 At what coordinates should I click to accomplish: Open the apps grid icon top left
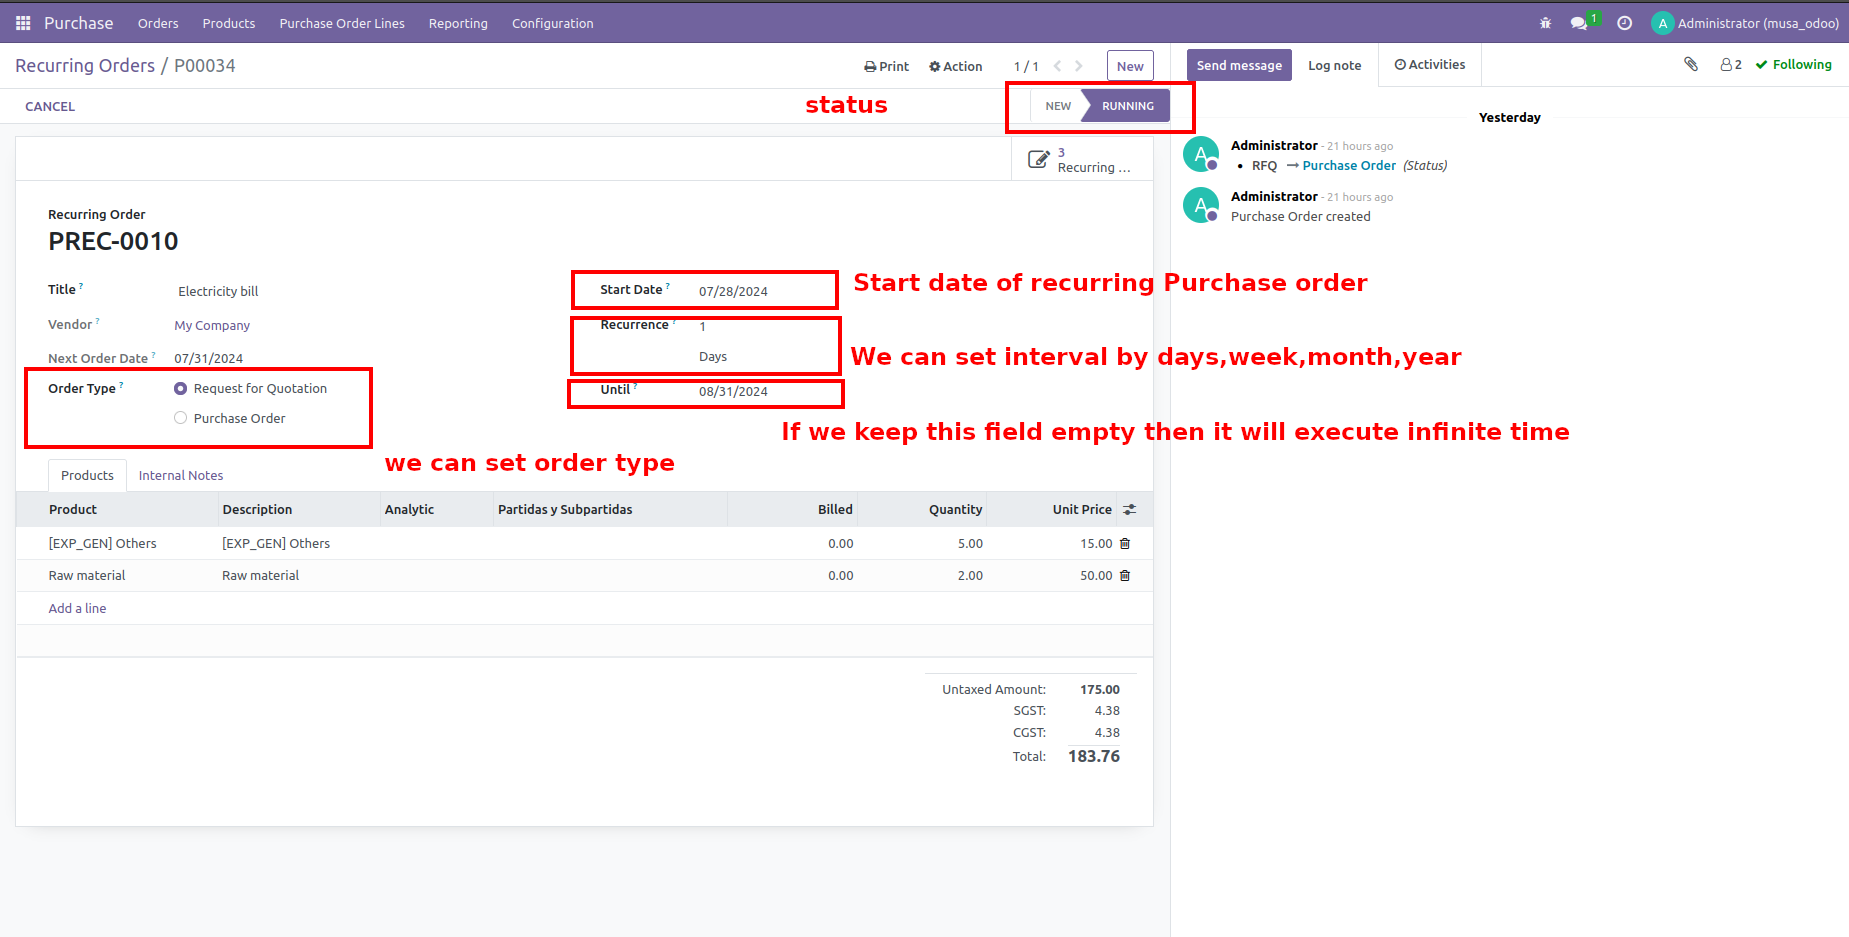pyautogui.click(x=21, y=22)
